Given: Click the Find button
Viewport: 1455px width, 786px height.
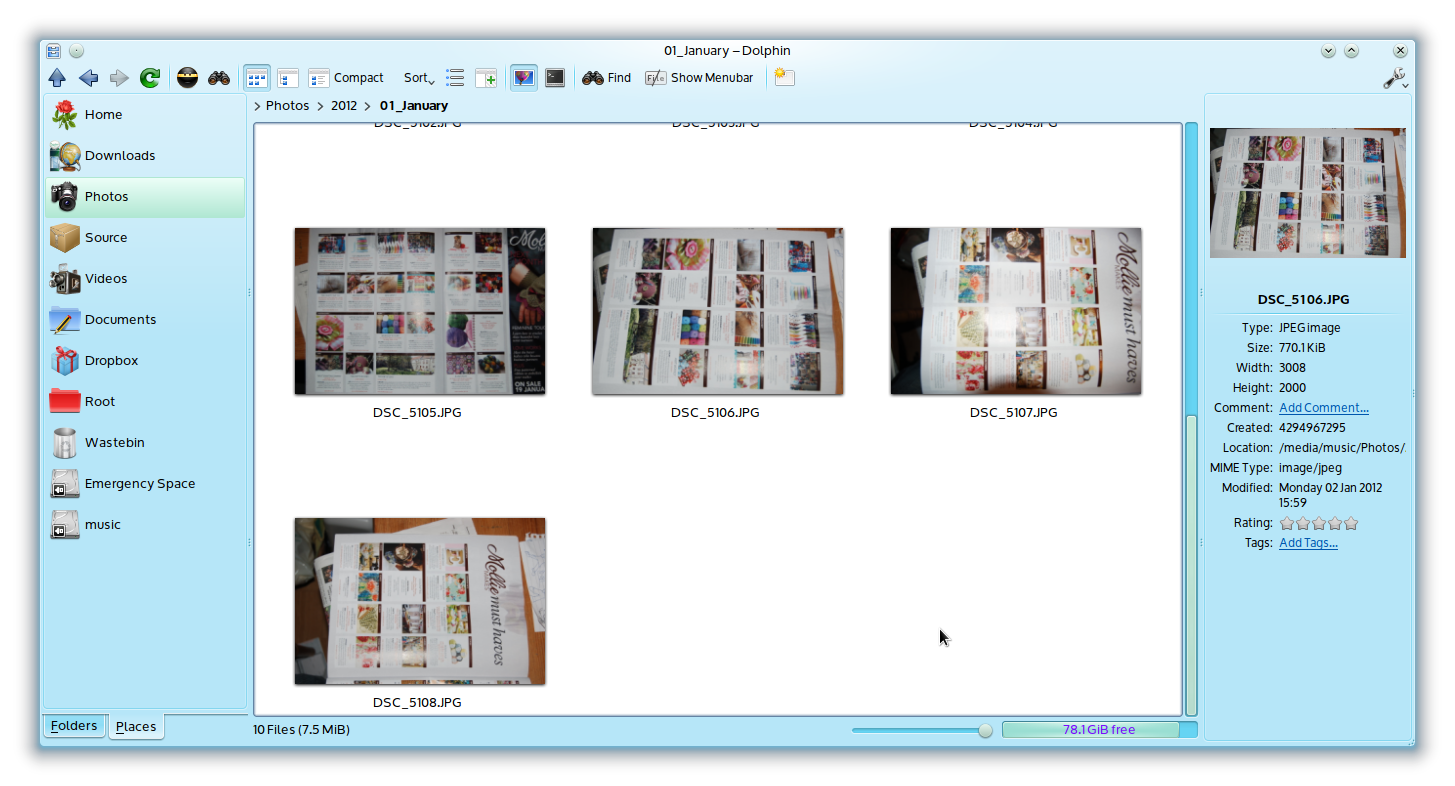Looking at the screenshot, I should pos(607,78).
